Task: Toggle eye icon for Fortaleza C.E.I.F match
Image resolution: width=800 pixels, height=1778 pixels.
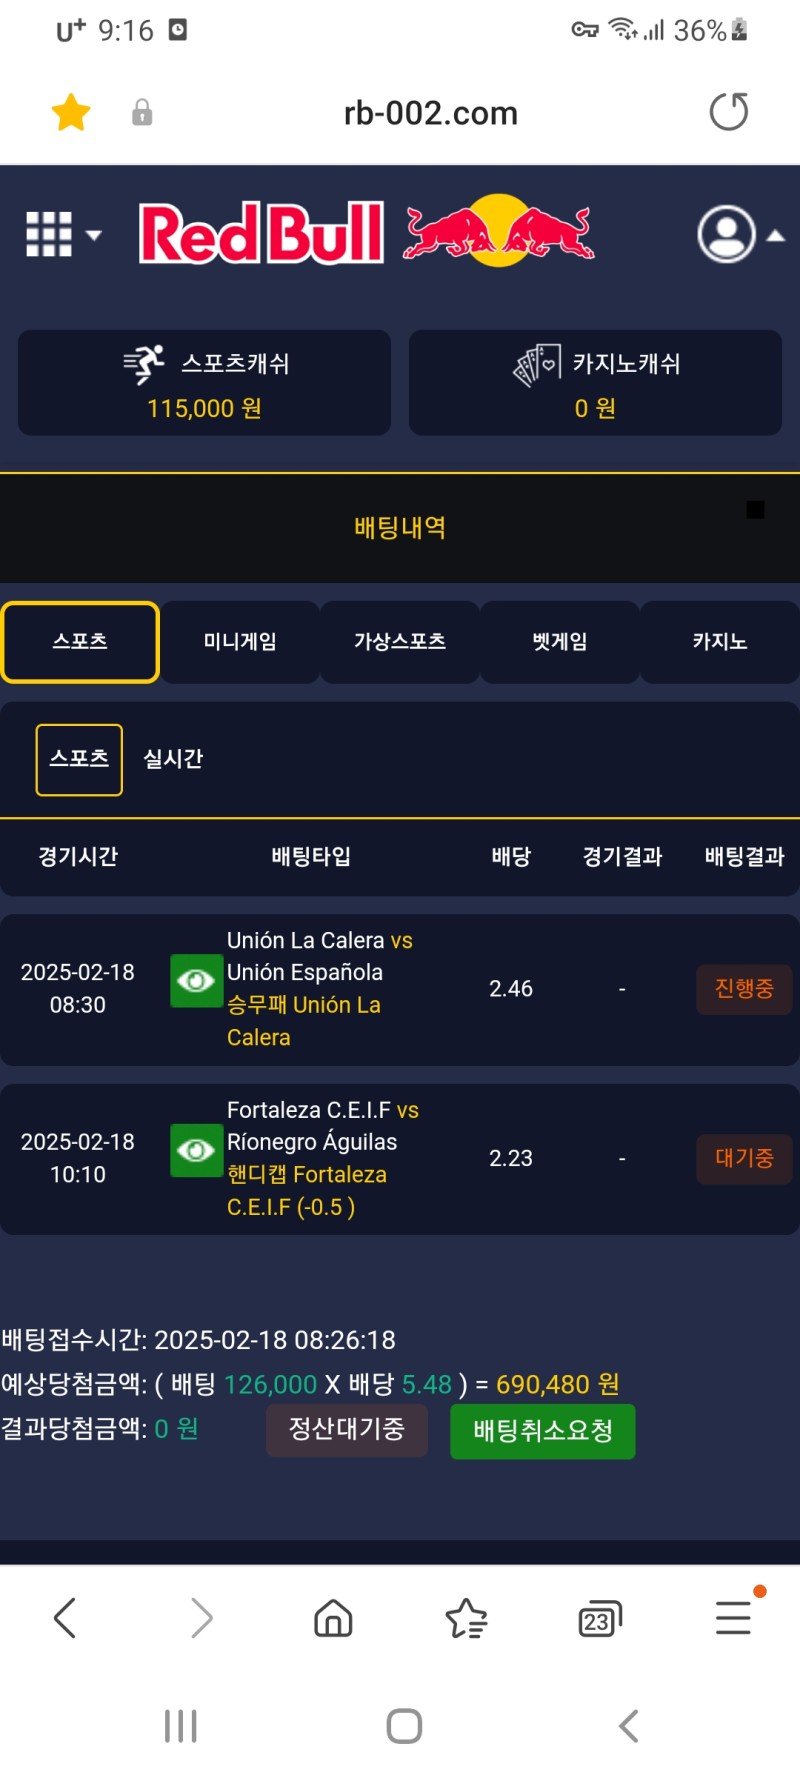Action: [196, 1151]
